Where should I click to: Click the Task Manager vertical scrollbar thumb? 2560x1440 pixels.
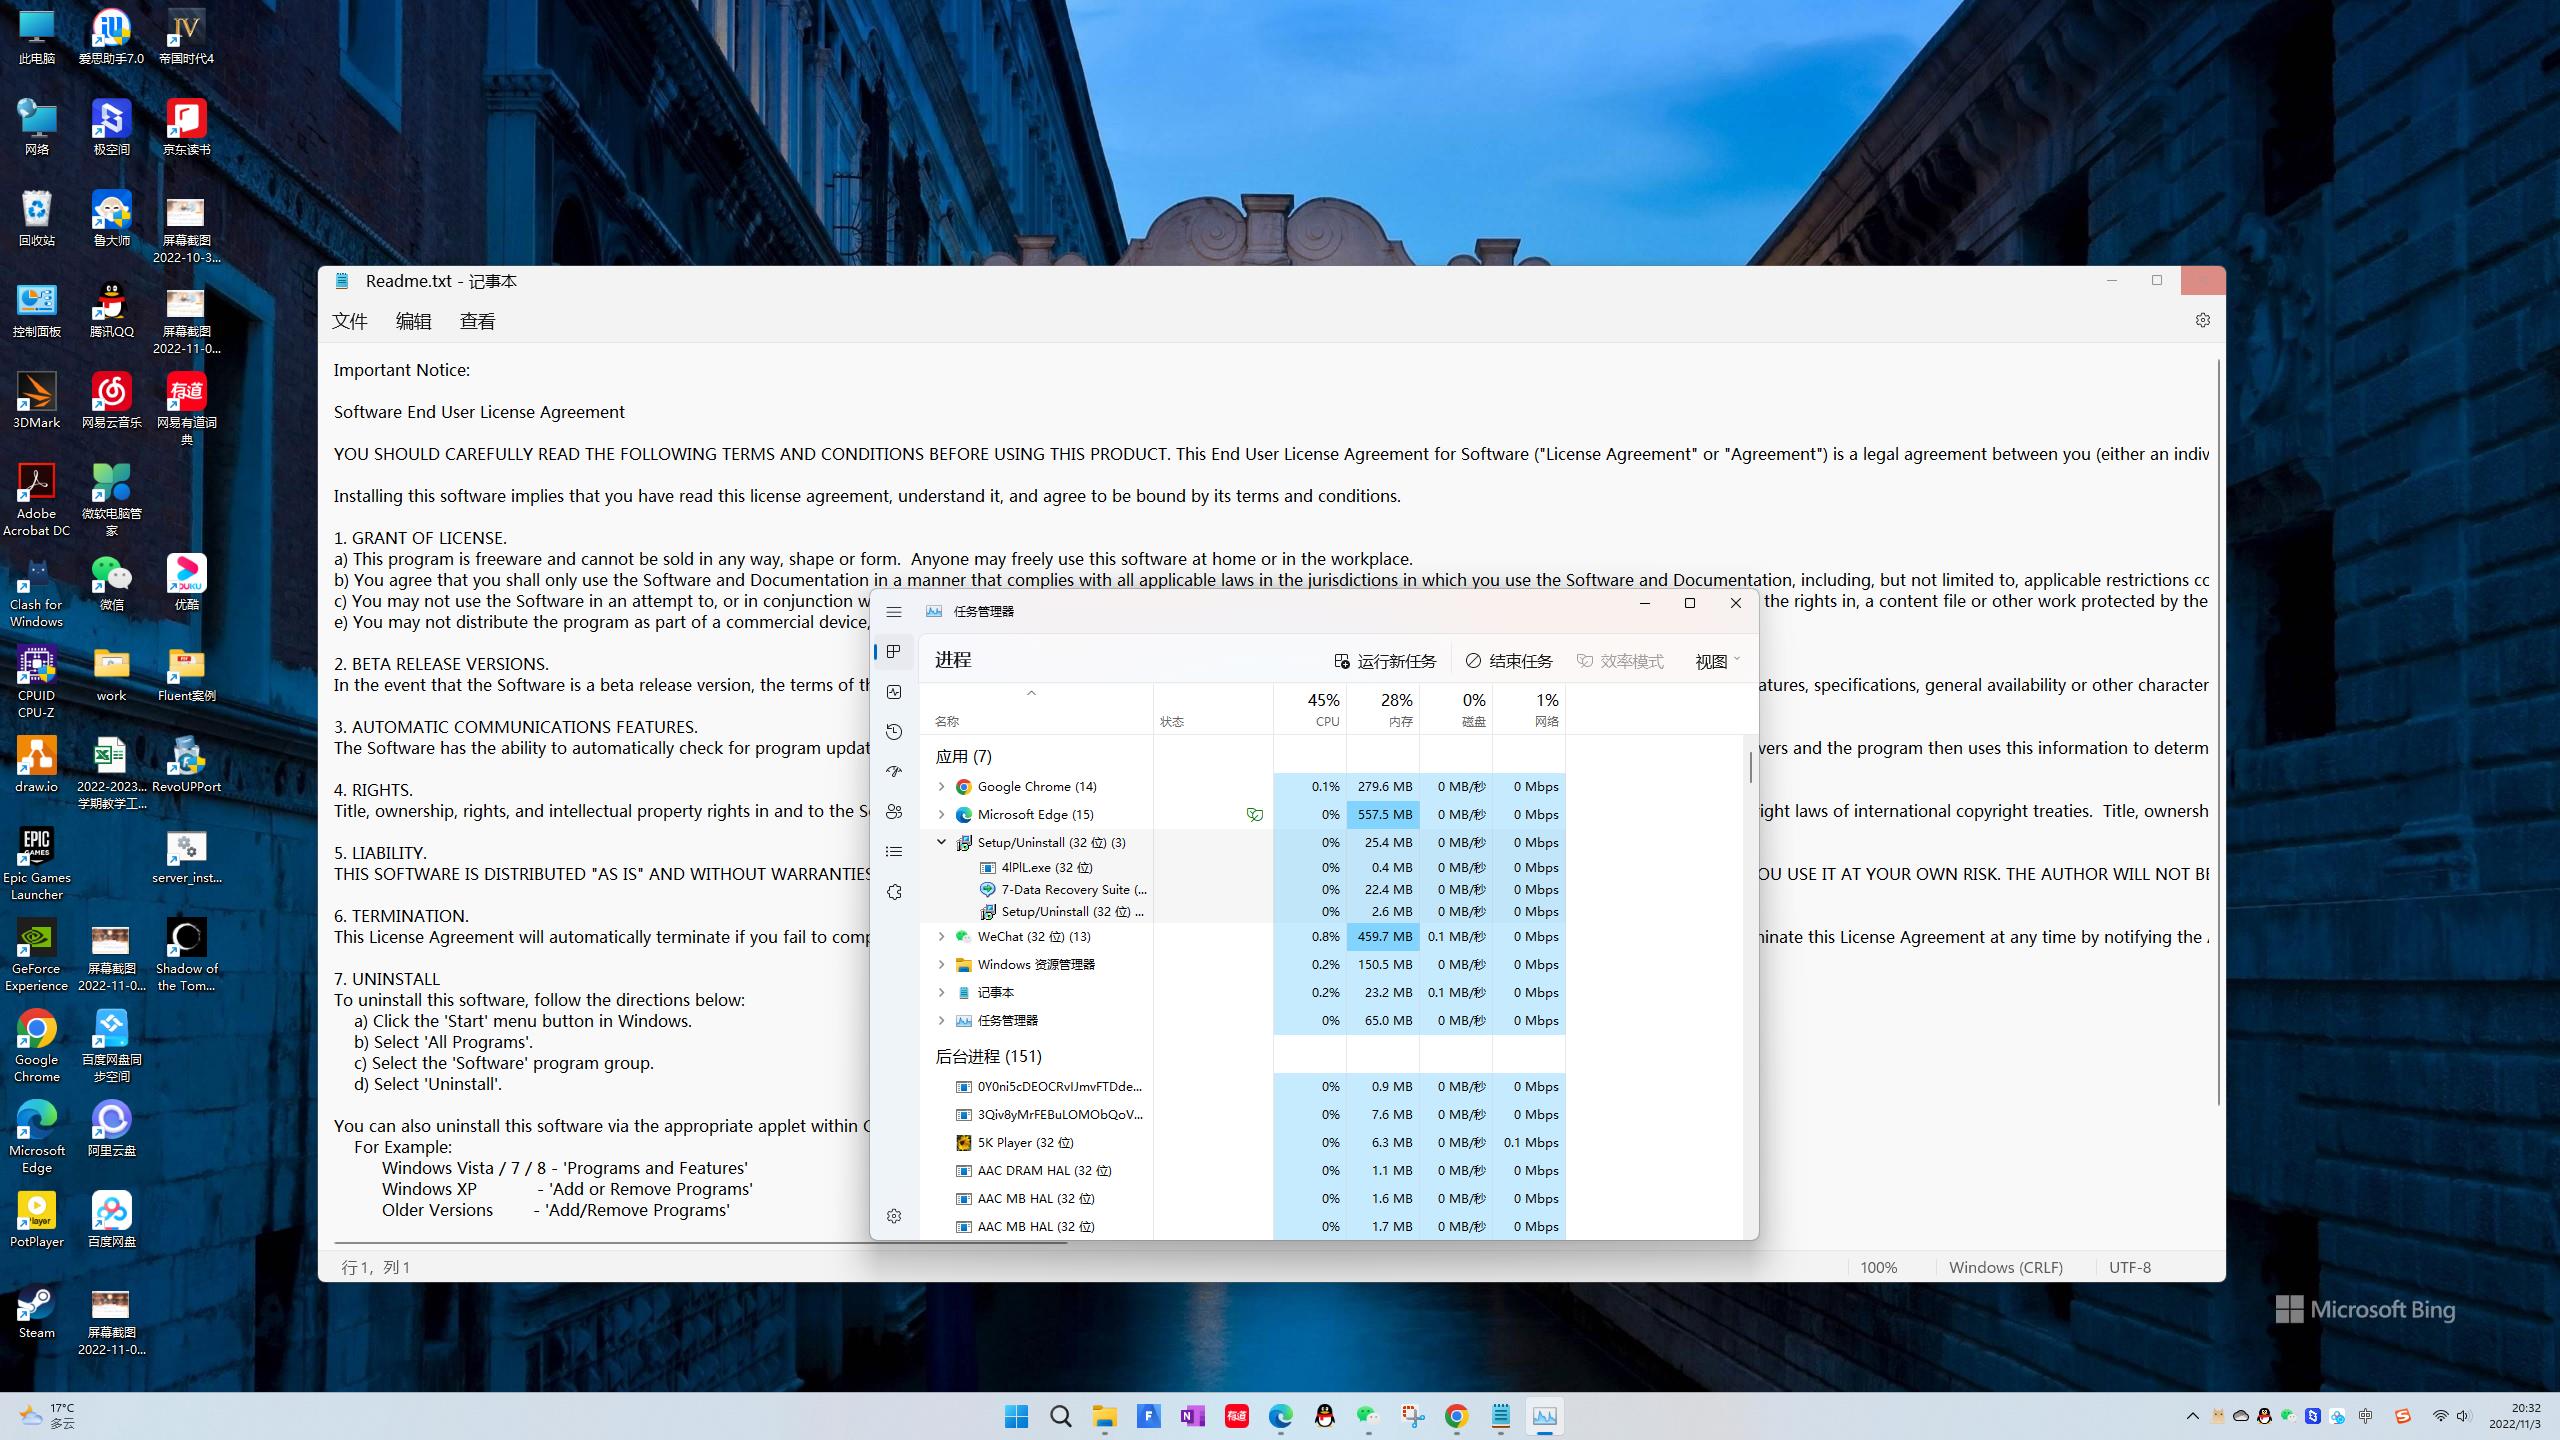pos(1750,768)
